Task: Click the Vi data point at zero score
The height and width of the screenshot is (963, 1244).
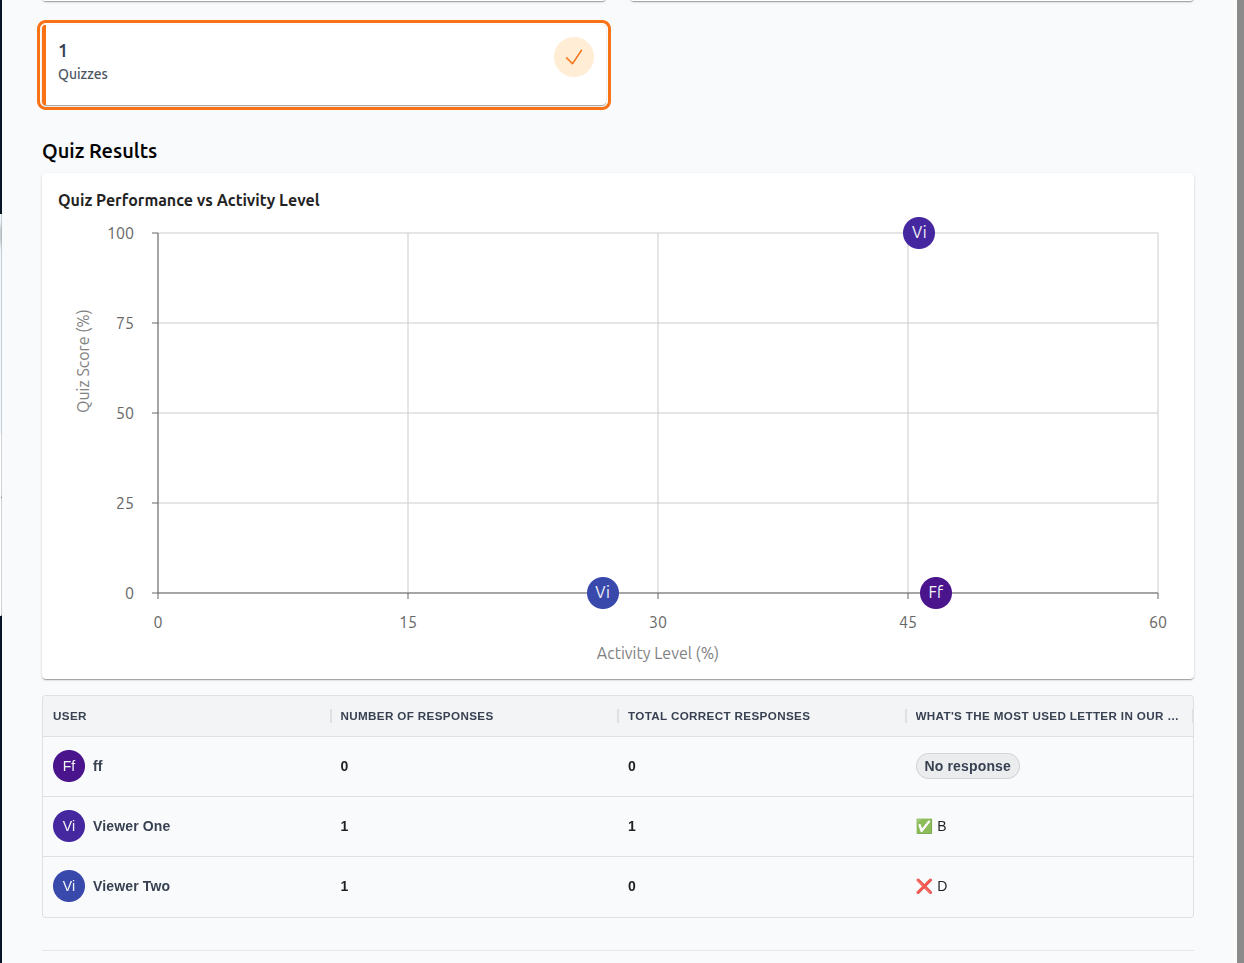Action: pyautogui.click(x=603, y=592)
